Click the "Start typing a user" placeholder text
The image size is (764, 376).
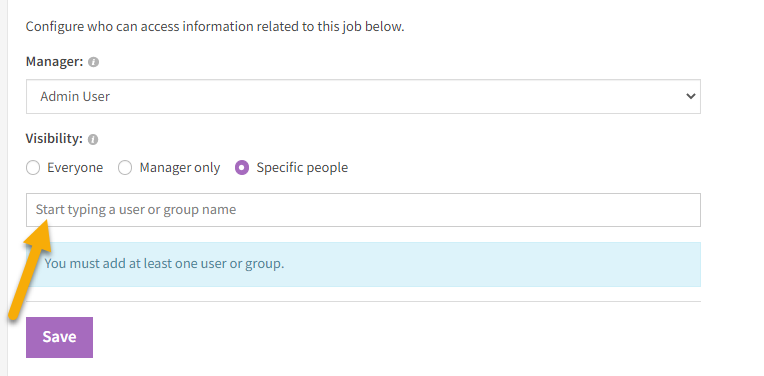[136, 210]
